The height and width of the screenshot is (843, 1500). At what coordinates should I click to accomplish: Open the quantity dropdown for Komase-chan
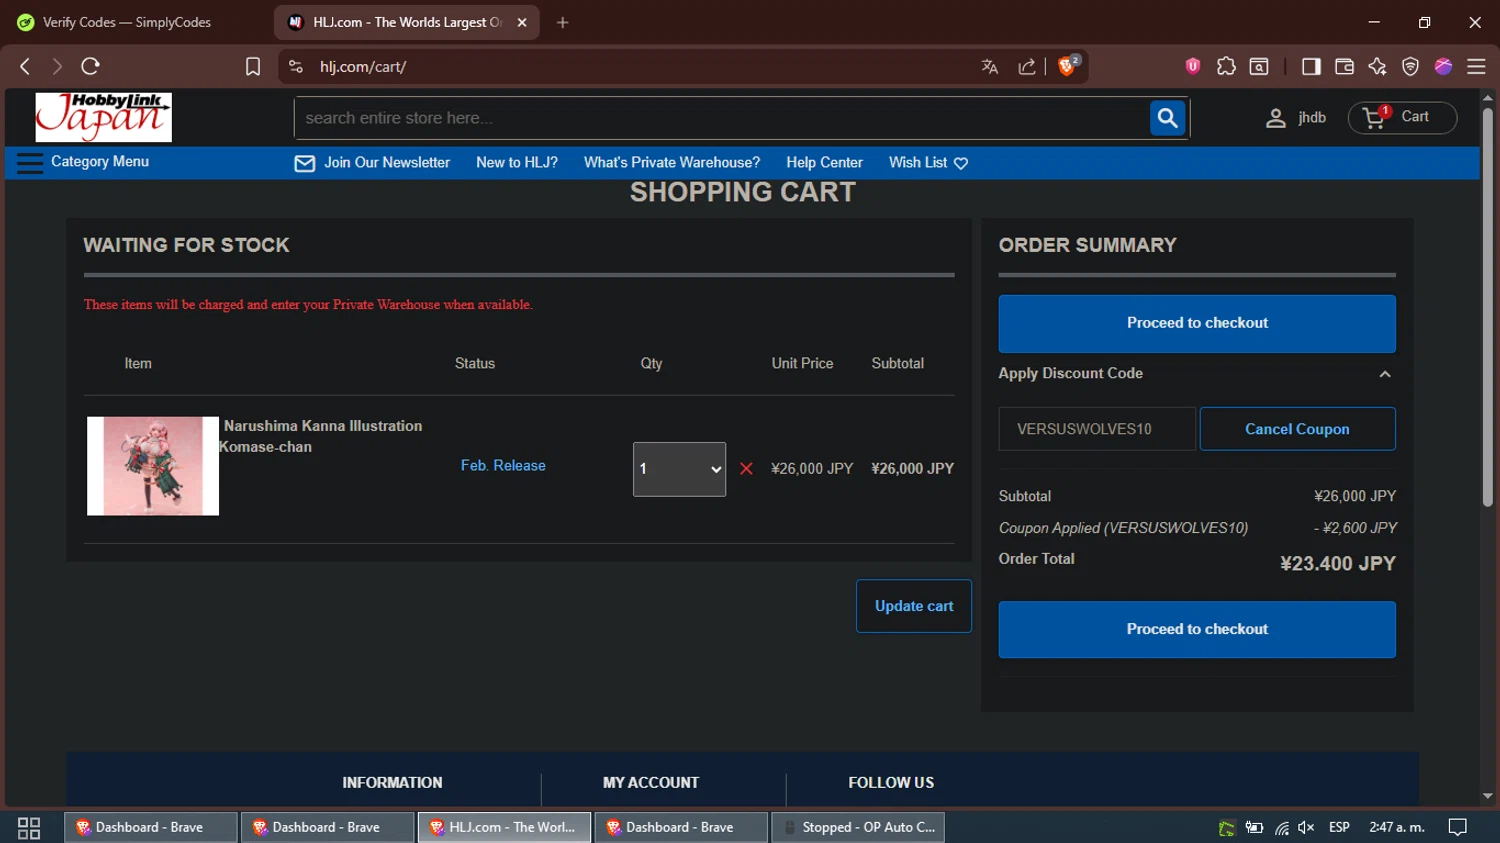pyautogui.click(x=679, y=469)
